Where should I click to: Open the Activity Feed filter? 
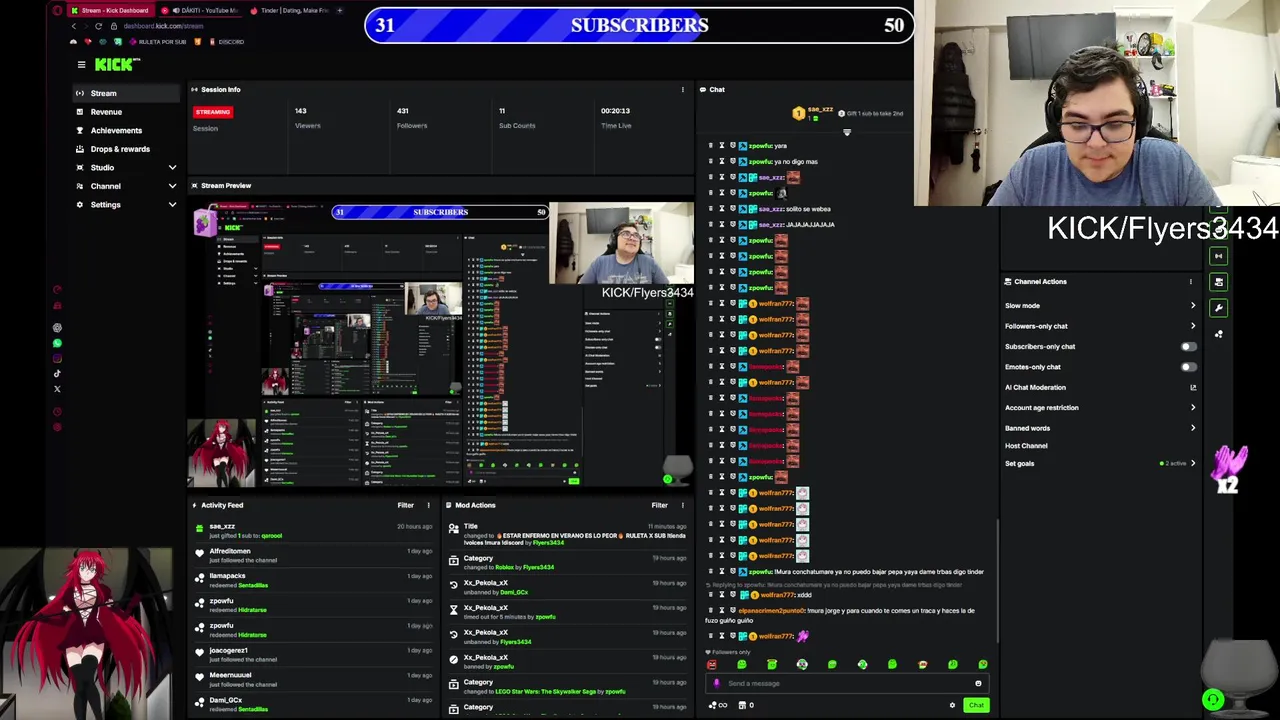coord(405,505)
